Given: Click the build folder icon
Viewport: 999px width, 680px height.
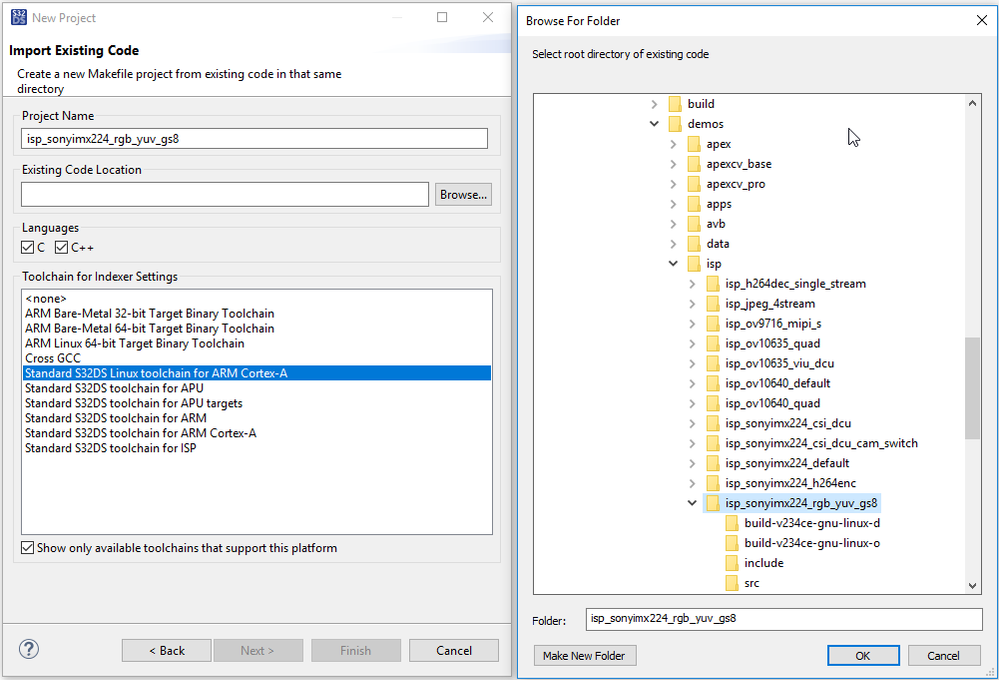Looking at the screenshot, I should click(x=675, y=104).
